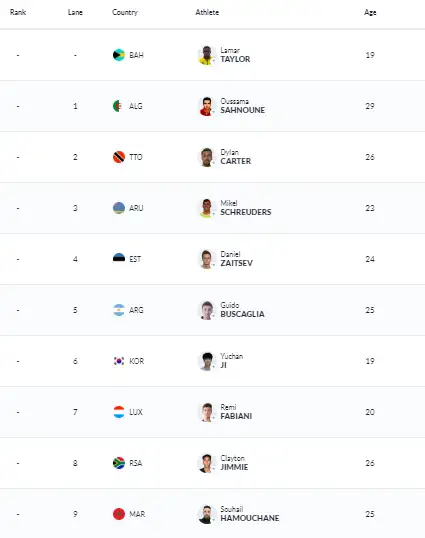The image size is (425, 538).
Task: Select the Trinidad and Tobago flag icon
Action: tap(119, 157)
